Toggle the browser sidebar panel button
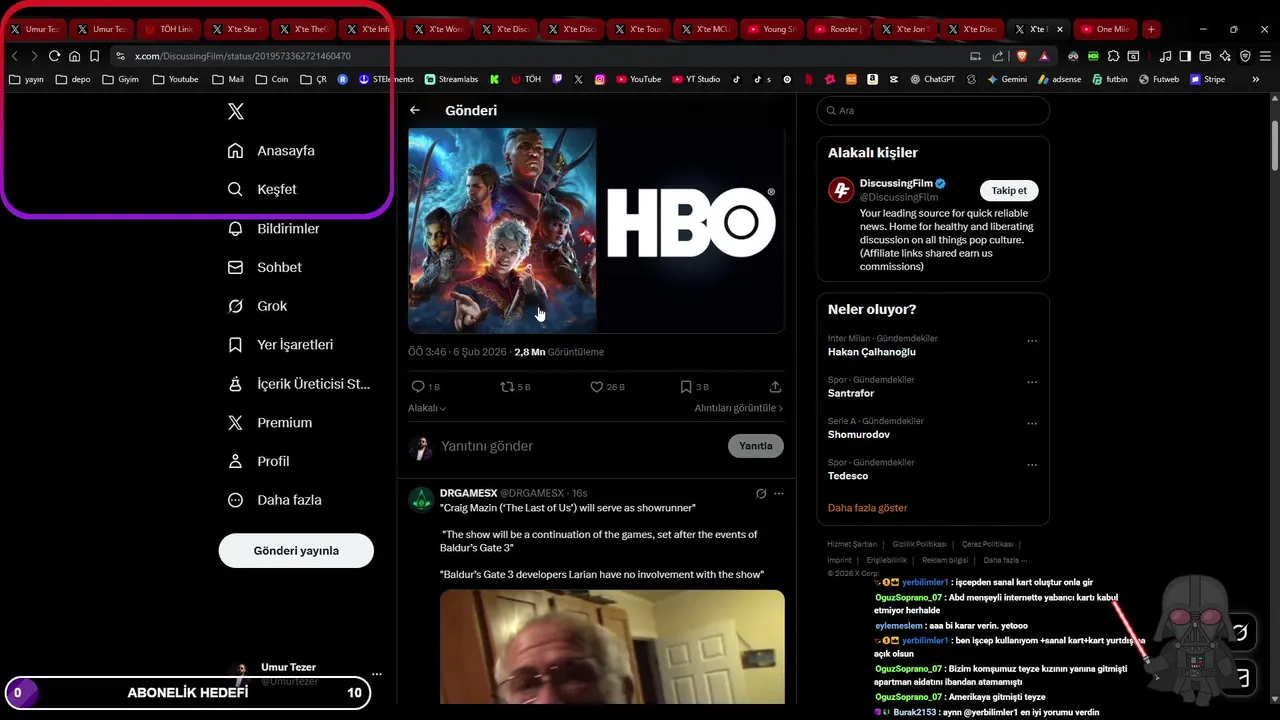Viewport: 1280px width, 720px height. (1185, 56)
